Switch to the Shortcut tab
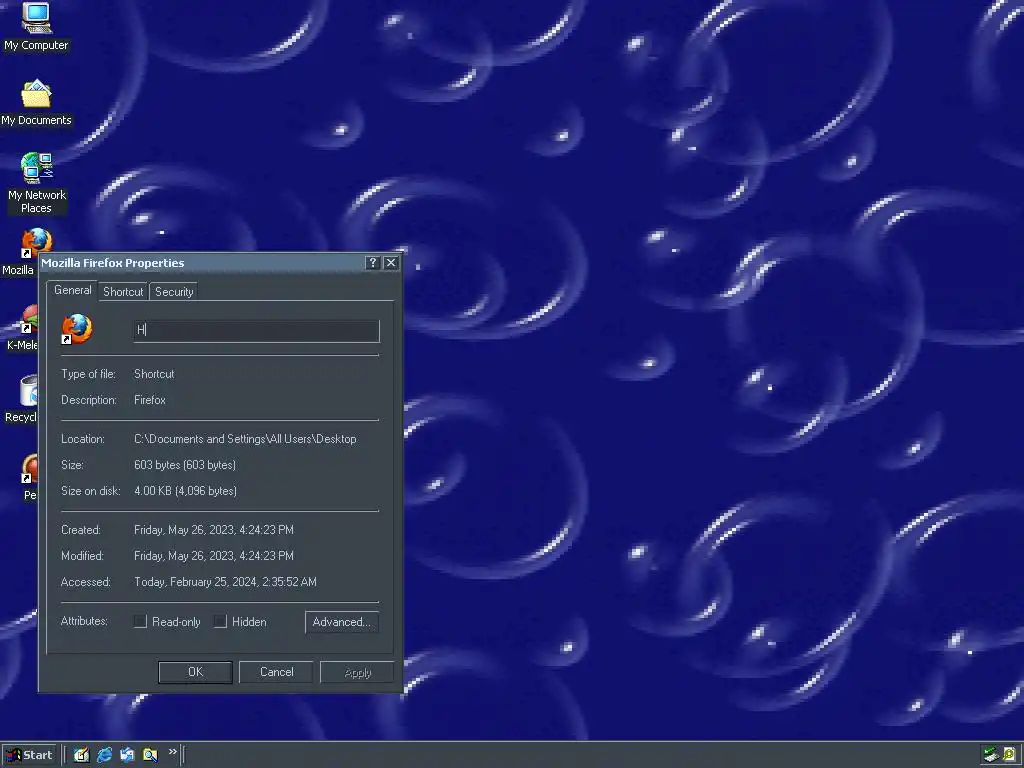The width and height of the screenshot is (1024, 768). (x=123, y=292)
